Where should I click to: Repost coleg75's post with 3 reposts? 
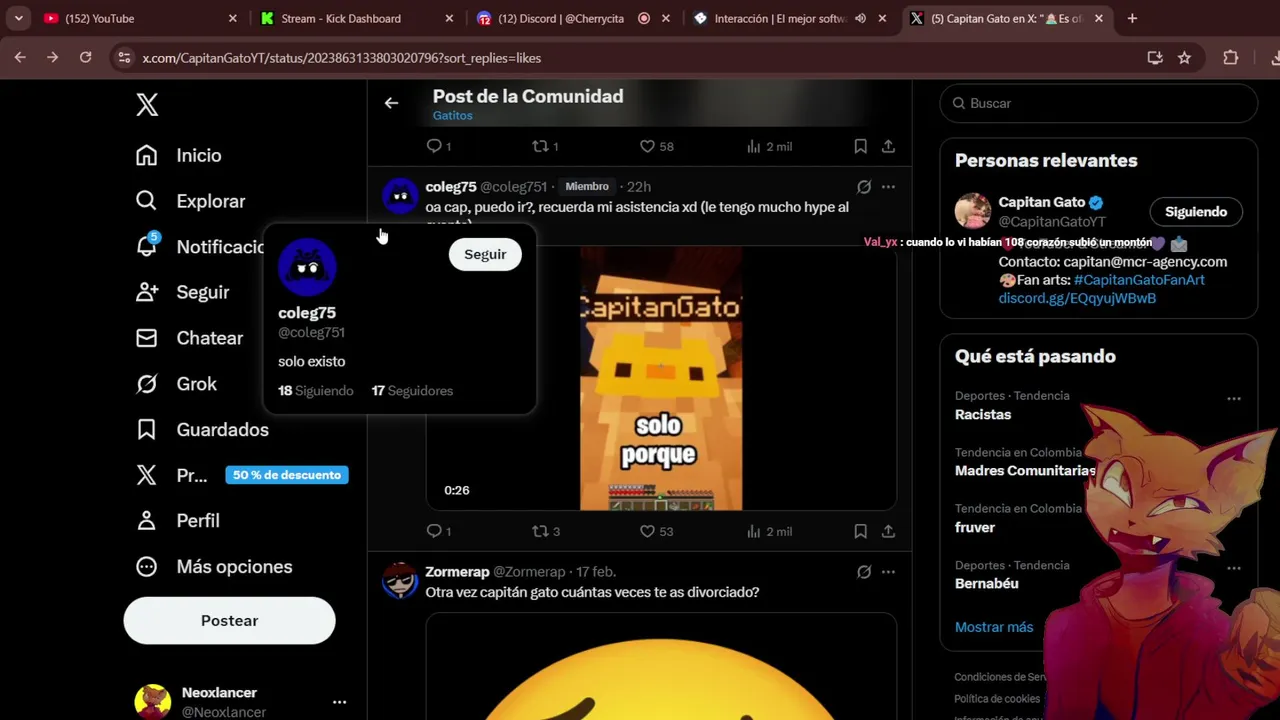[x=540, y=531]
